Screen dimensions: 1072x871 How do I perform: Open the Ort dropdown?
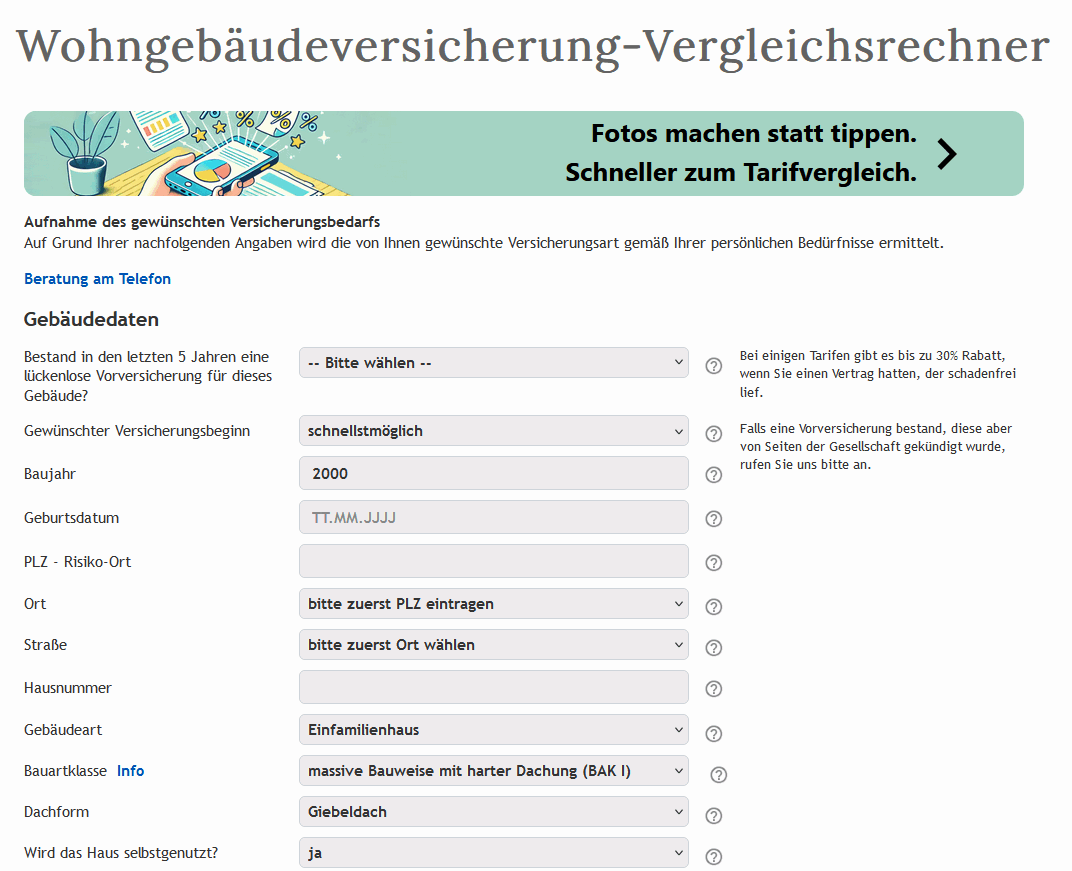pos(494,604)
